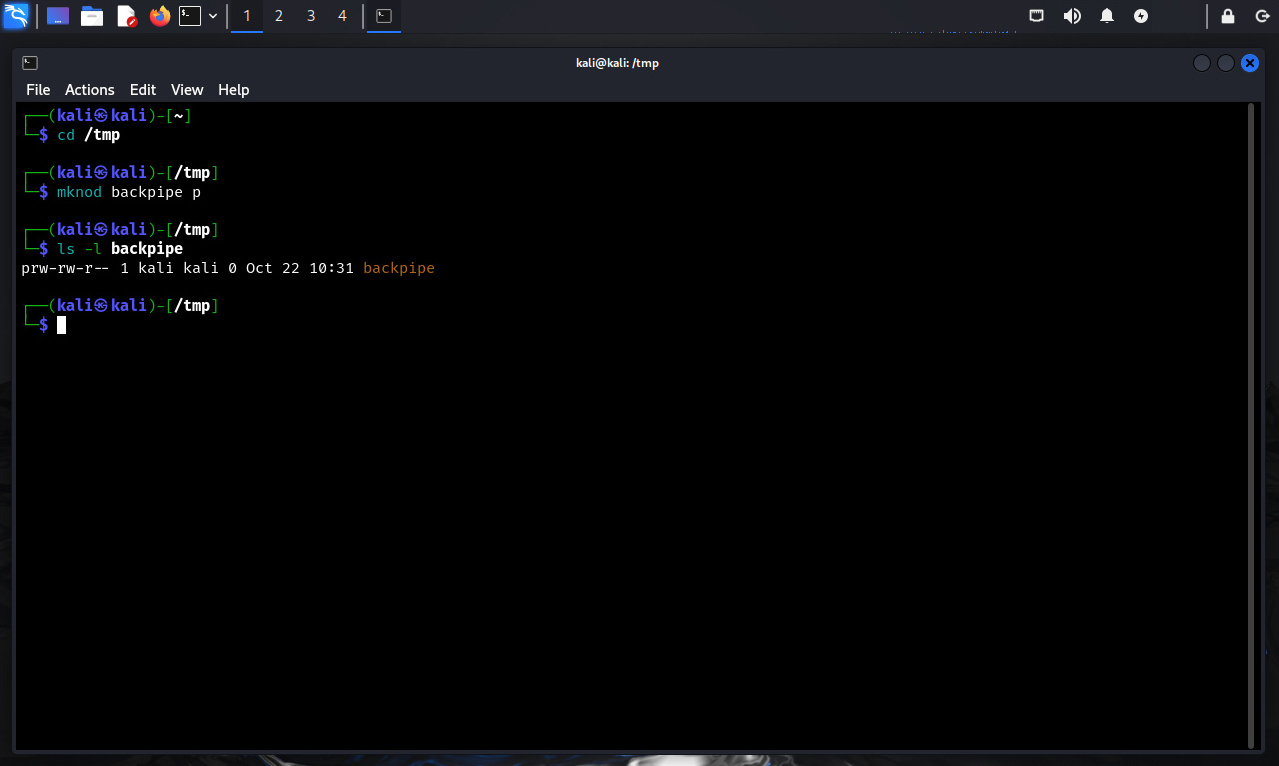
Task: Open the network connection tray icon
Action: point(1037,16)
